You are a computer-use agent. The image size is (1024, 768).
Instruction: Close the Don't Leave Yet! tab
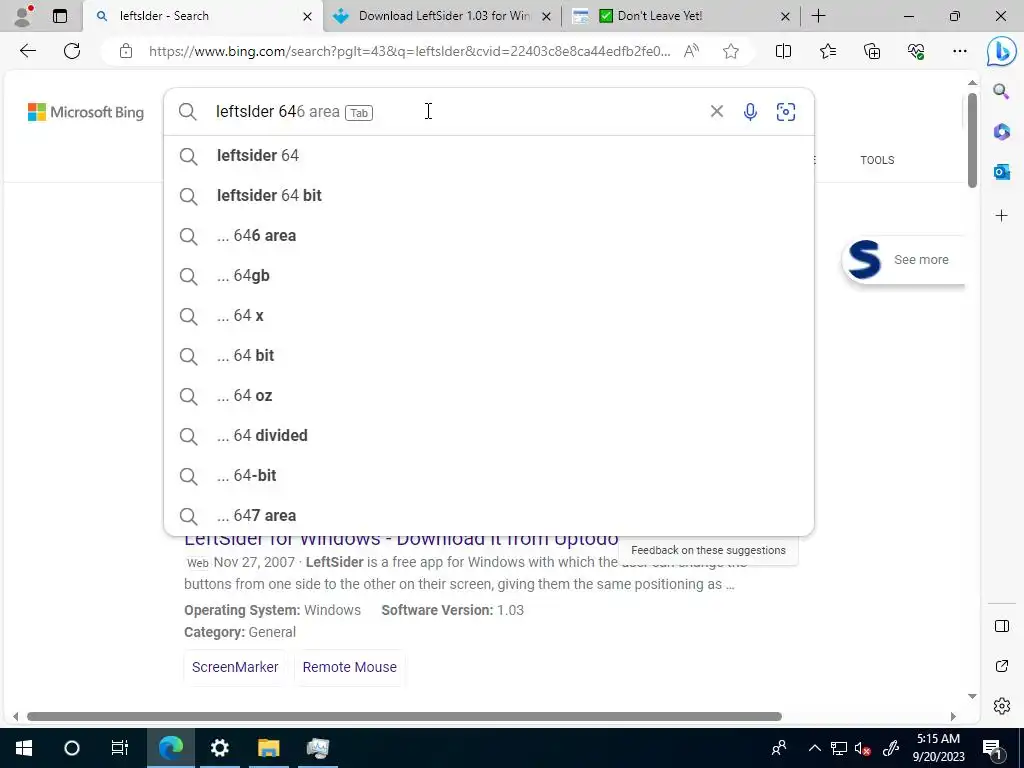click(785, 16)
